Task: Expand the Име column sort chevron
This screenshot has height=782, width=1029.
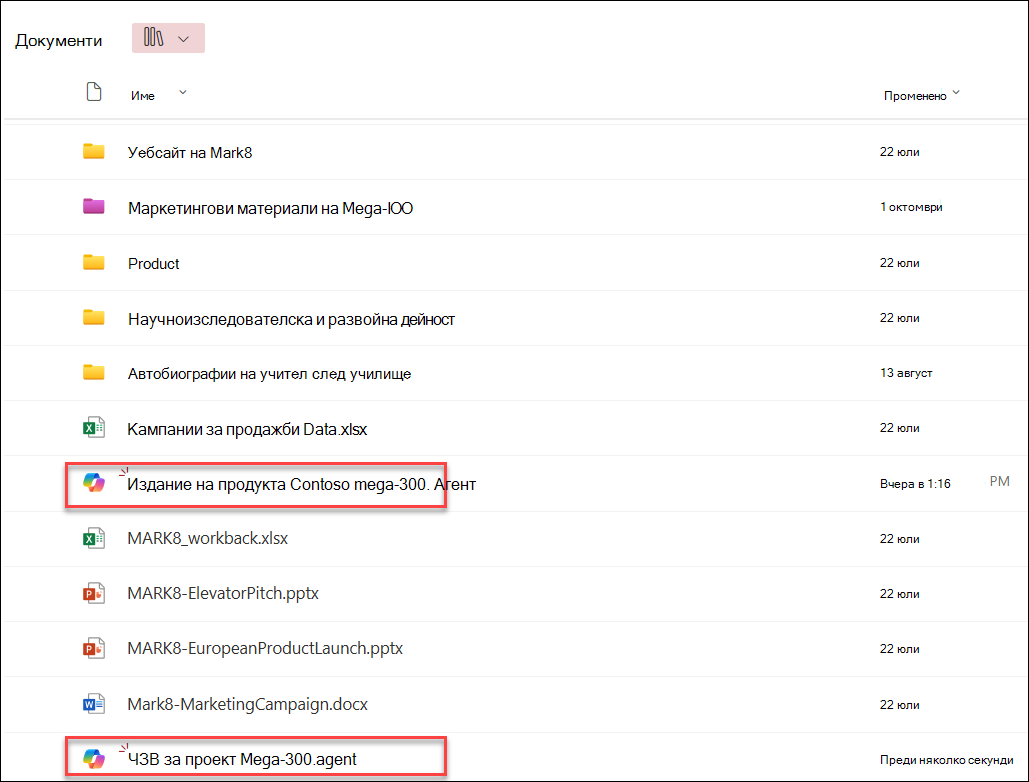Action: click(183, 93)
